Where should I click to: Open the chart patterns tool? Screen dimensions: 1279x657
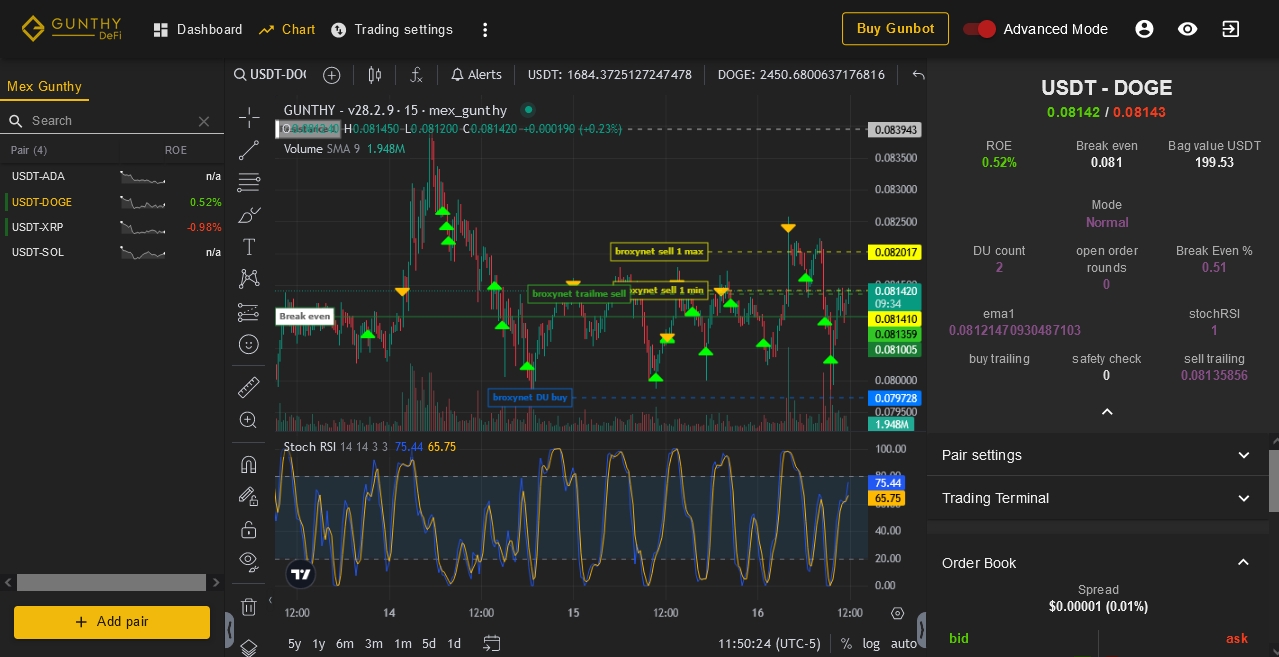tap(249, 278)
